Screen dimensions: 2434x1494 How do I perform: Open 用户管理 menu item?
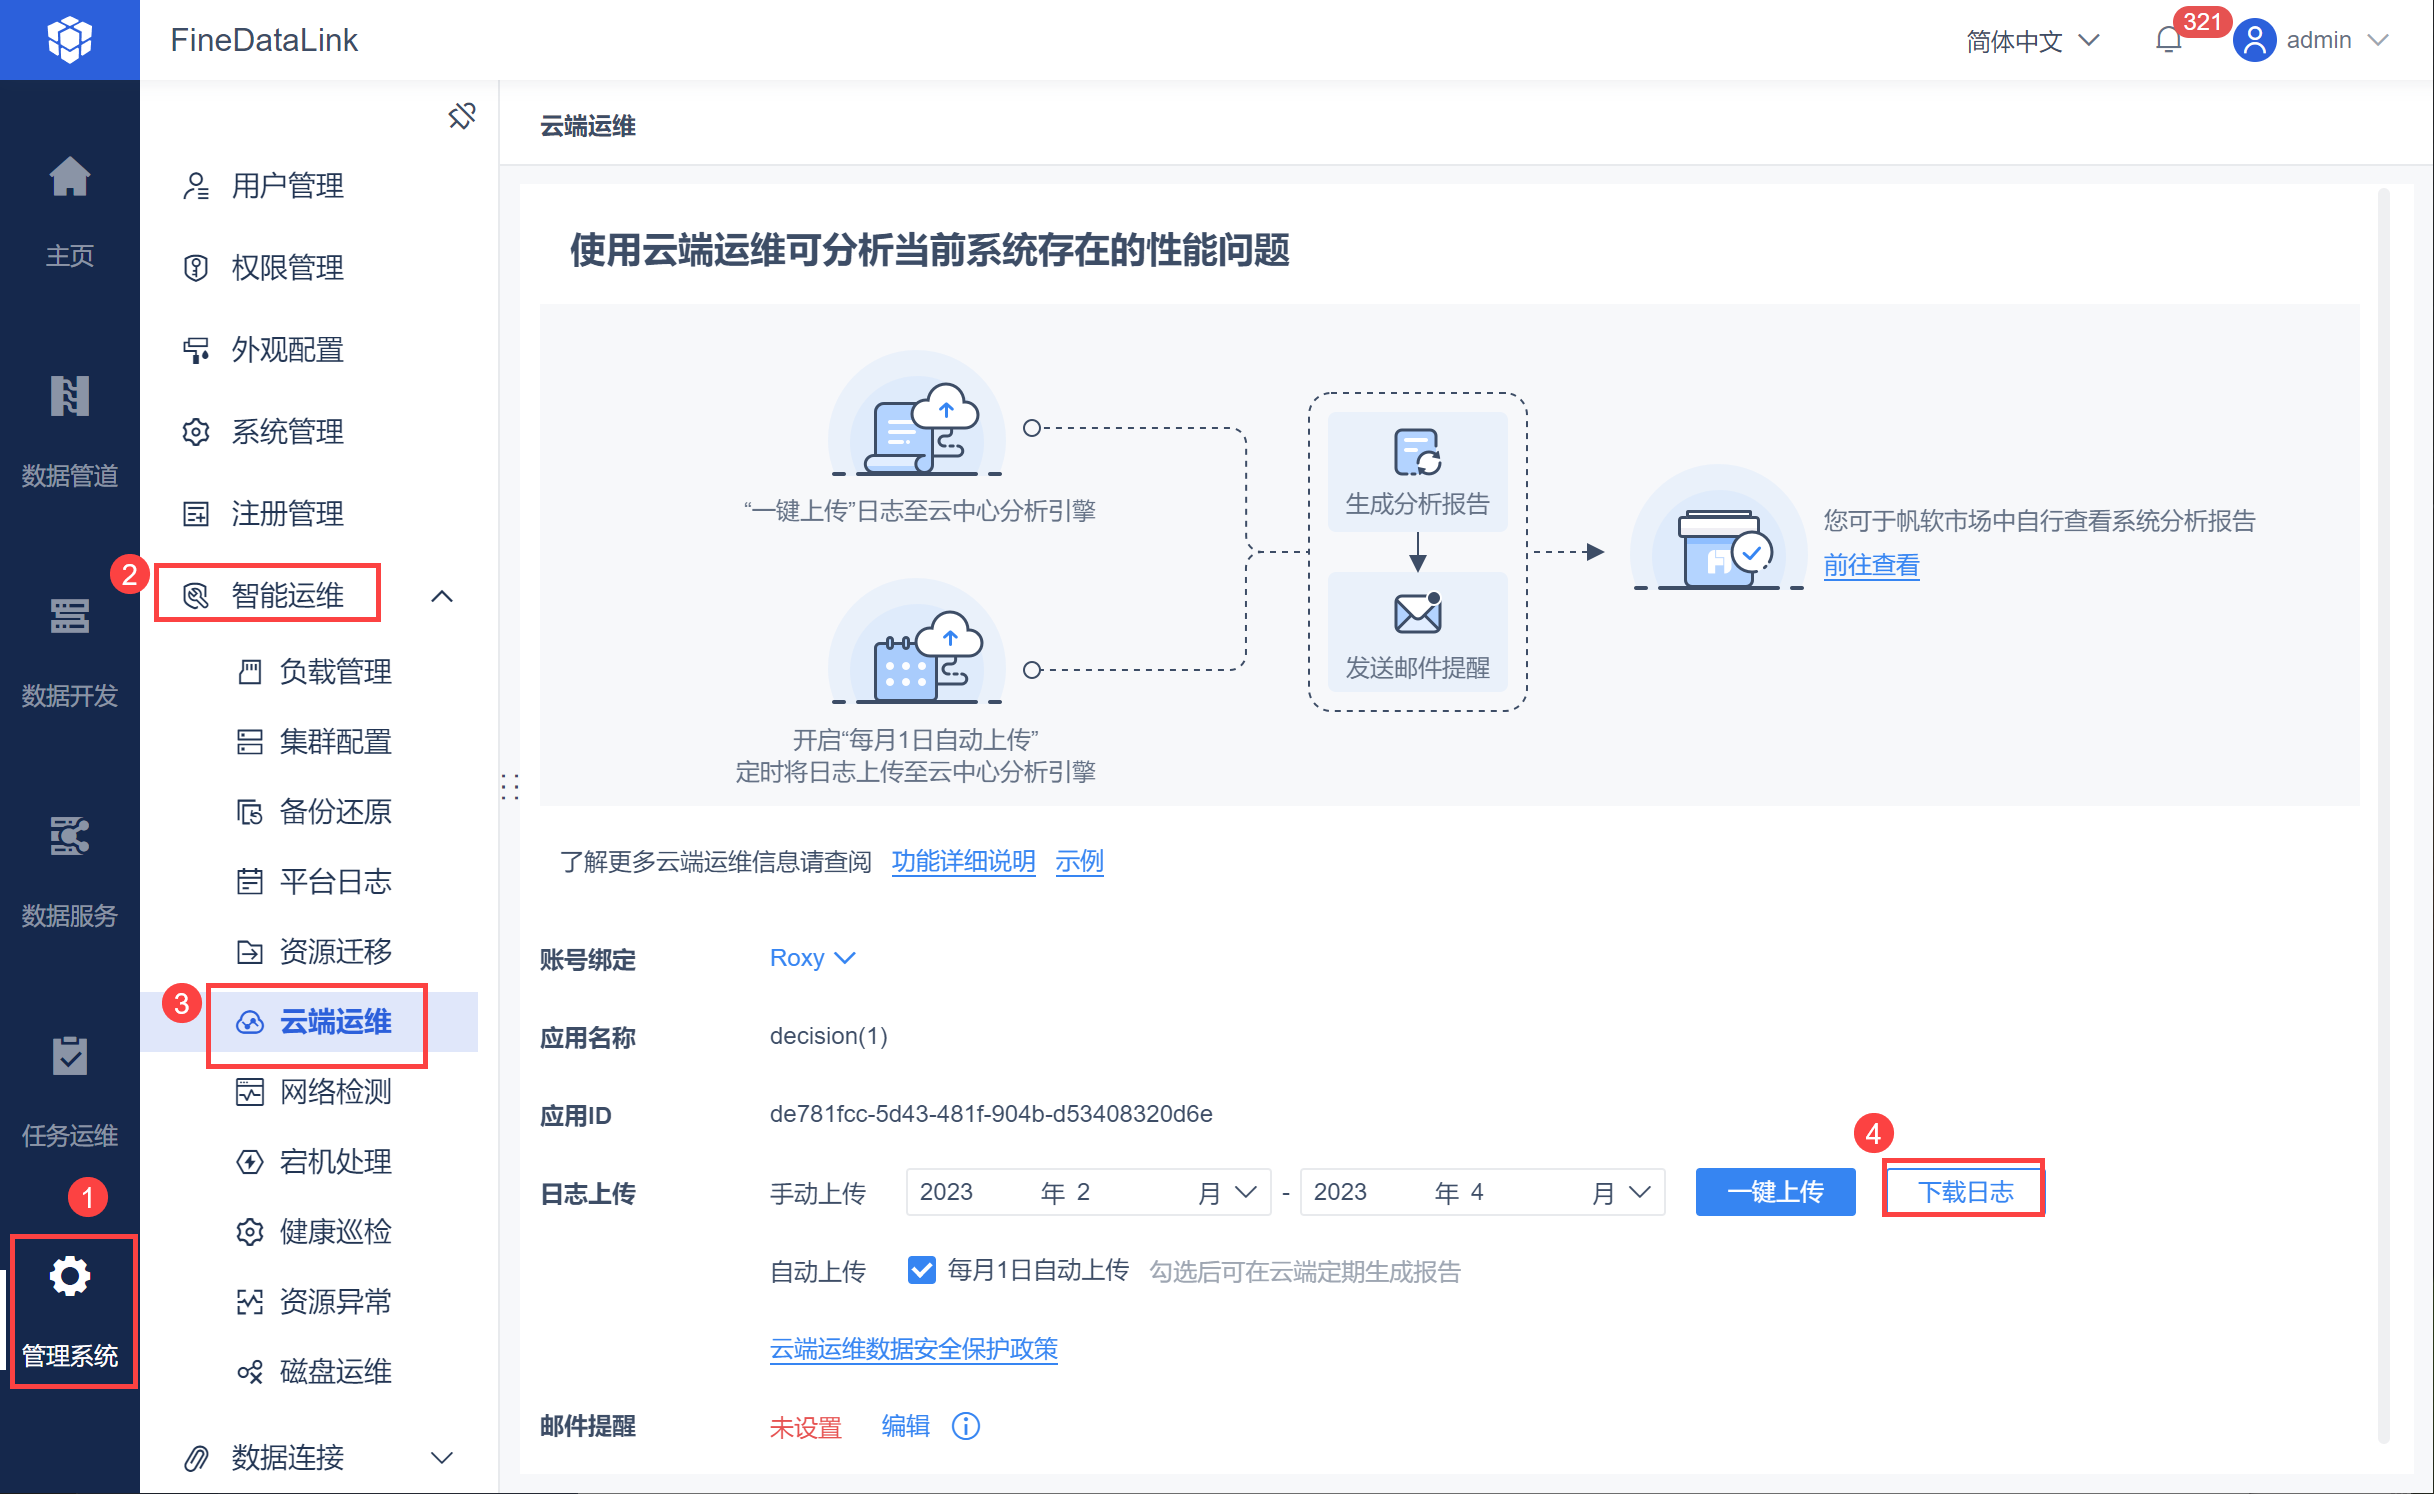click(288, 186)
